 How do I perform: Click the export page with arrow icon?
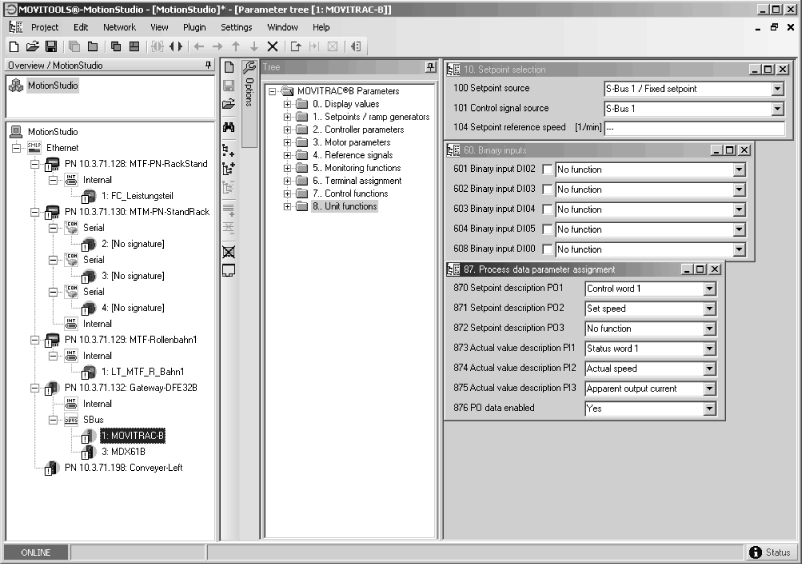(x=296, y=47)
